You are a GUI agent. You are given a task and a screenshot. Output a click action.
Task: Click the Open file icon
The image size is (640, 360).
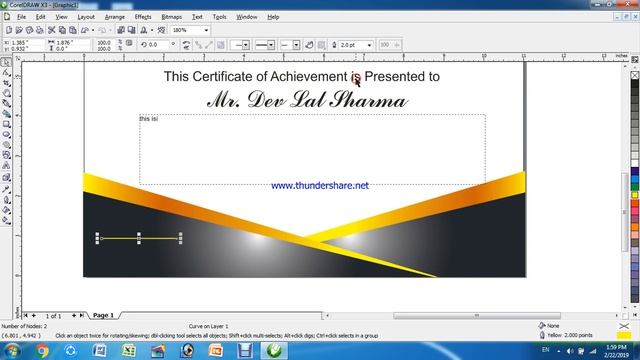(x=19, y=30)
